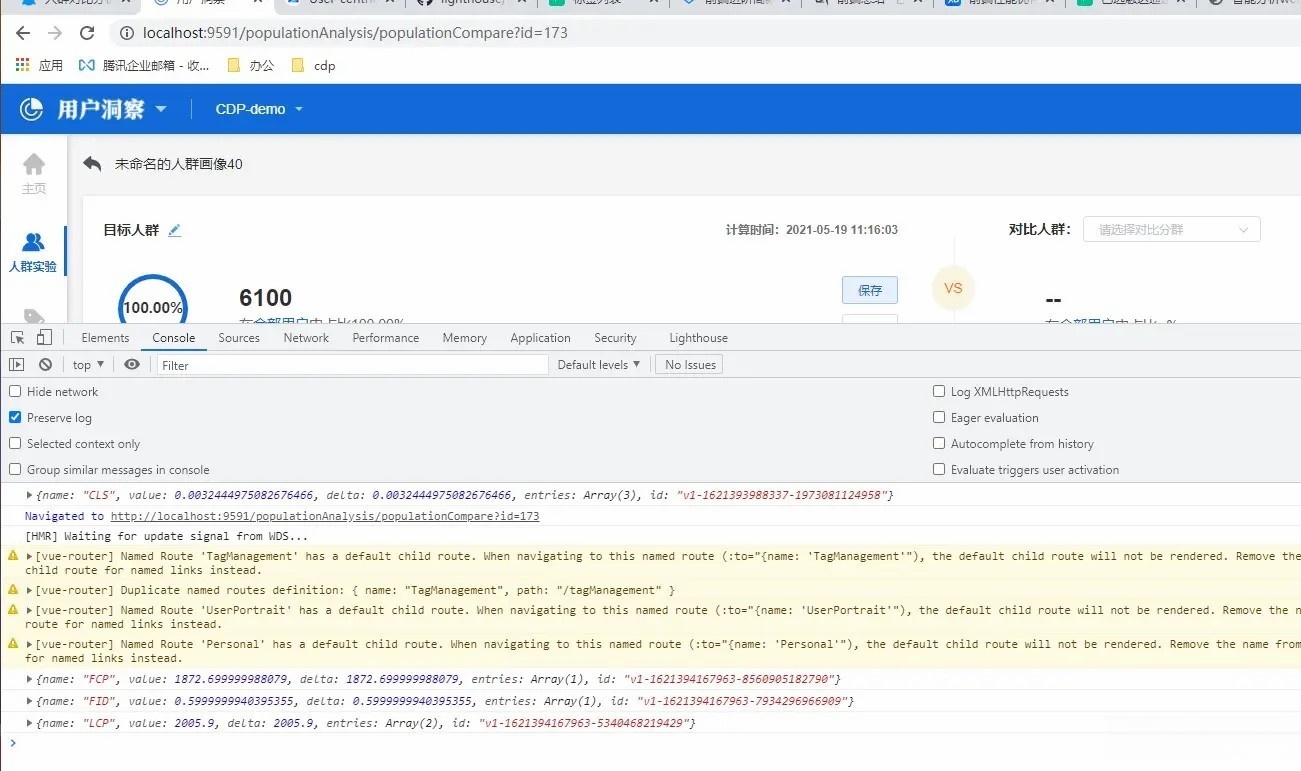Open the 对比人群 select dropdown
This screenshot has height=771, width=1301.
(1171, 230)
